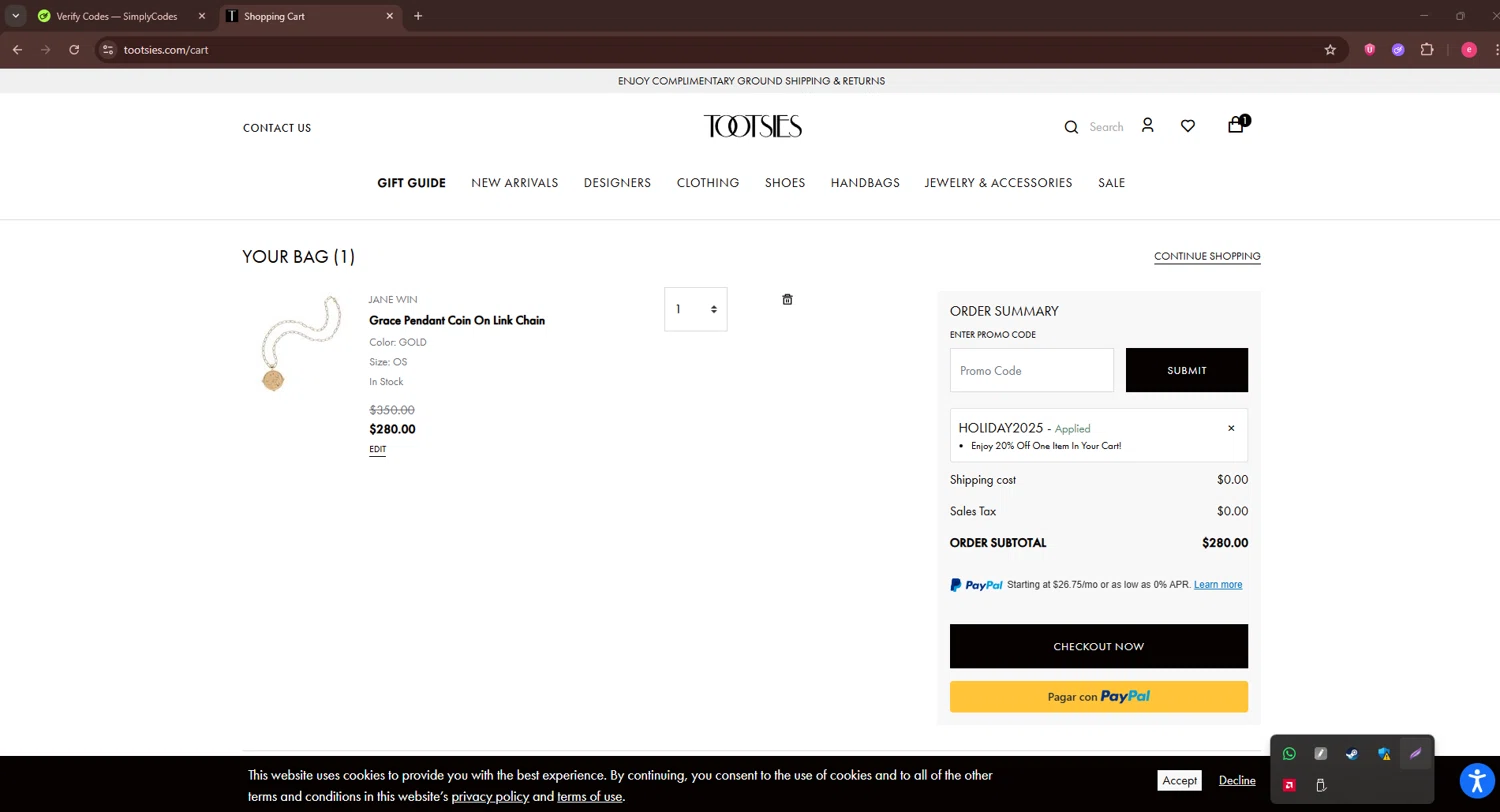Image resolution: width=1500 pixels, height=812 pixels.
Task: Decline cookies
Action: (1237, 781)
